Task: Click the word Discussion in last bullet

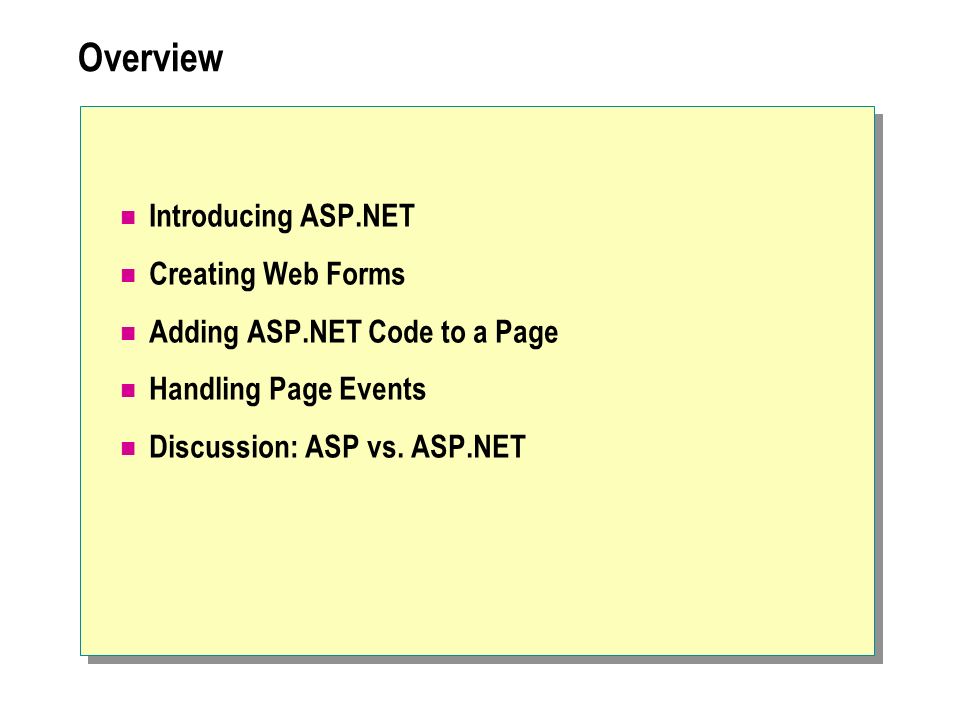Action: coord(223,447)
